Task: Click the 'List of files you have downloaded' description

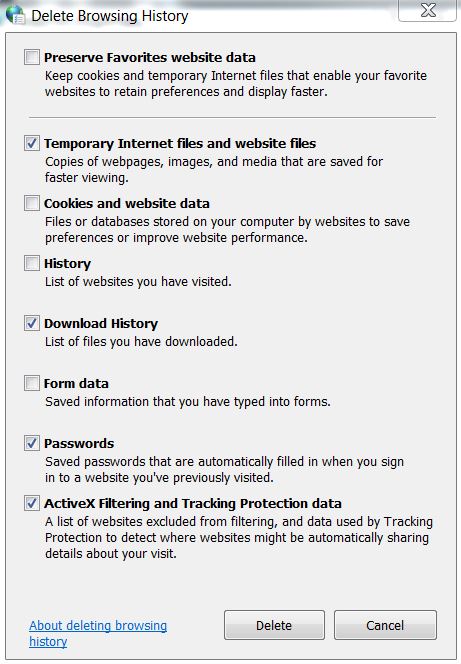Action: (141, 342)
